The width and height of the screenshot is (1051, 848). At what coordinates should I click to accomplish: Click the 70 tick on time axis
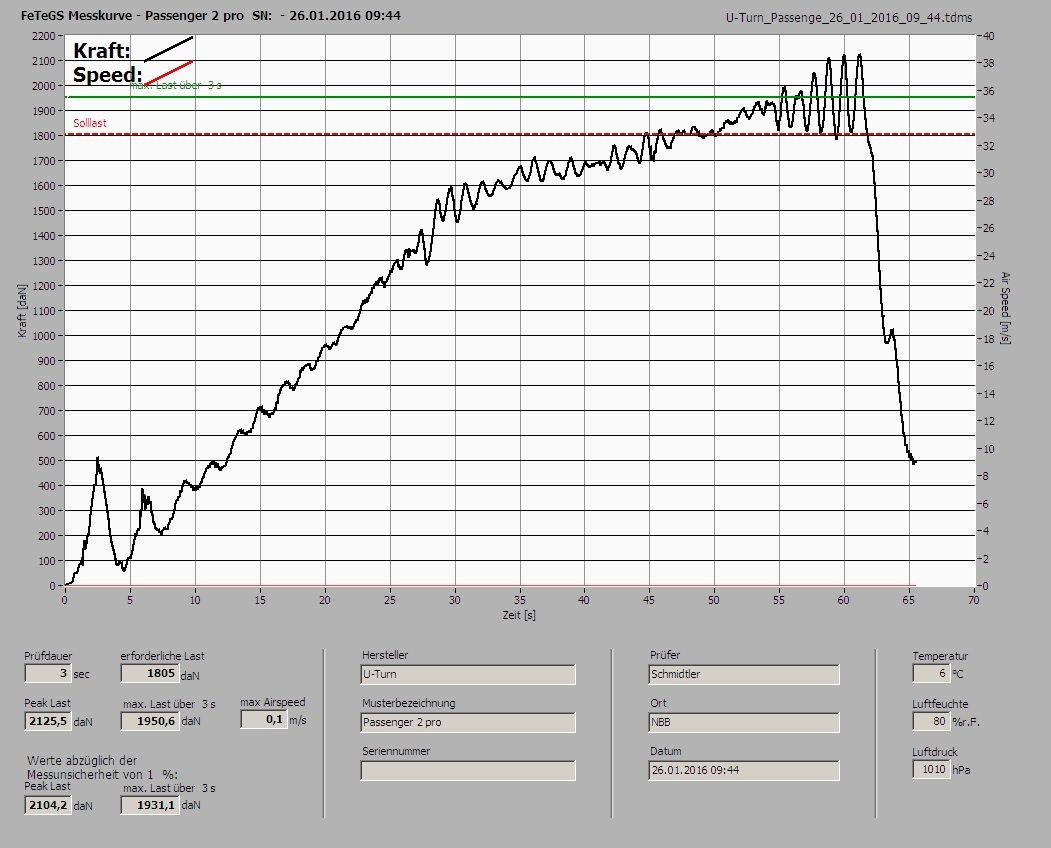point(973,600)
